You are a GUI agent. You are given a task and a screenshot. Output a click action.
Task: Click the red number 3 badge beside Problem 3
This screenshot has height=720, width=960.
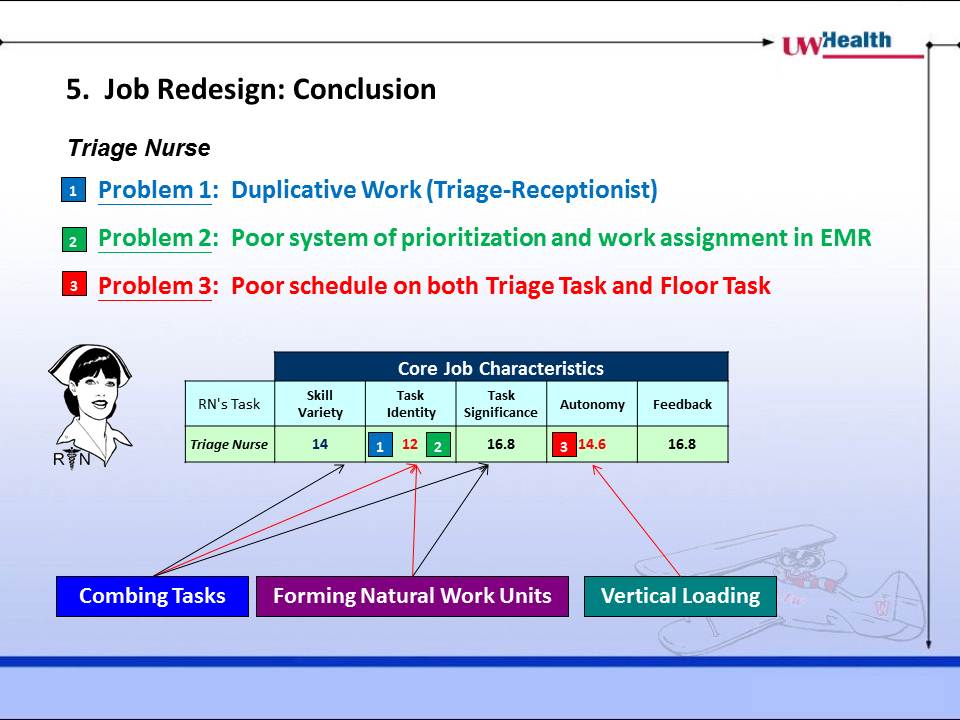73,285
